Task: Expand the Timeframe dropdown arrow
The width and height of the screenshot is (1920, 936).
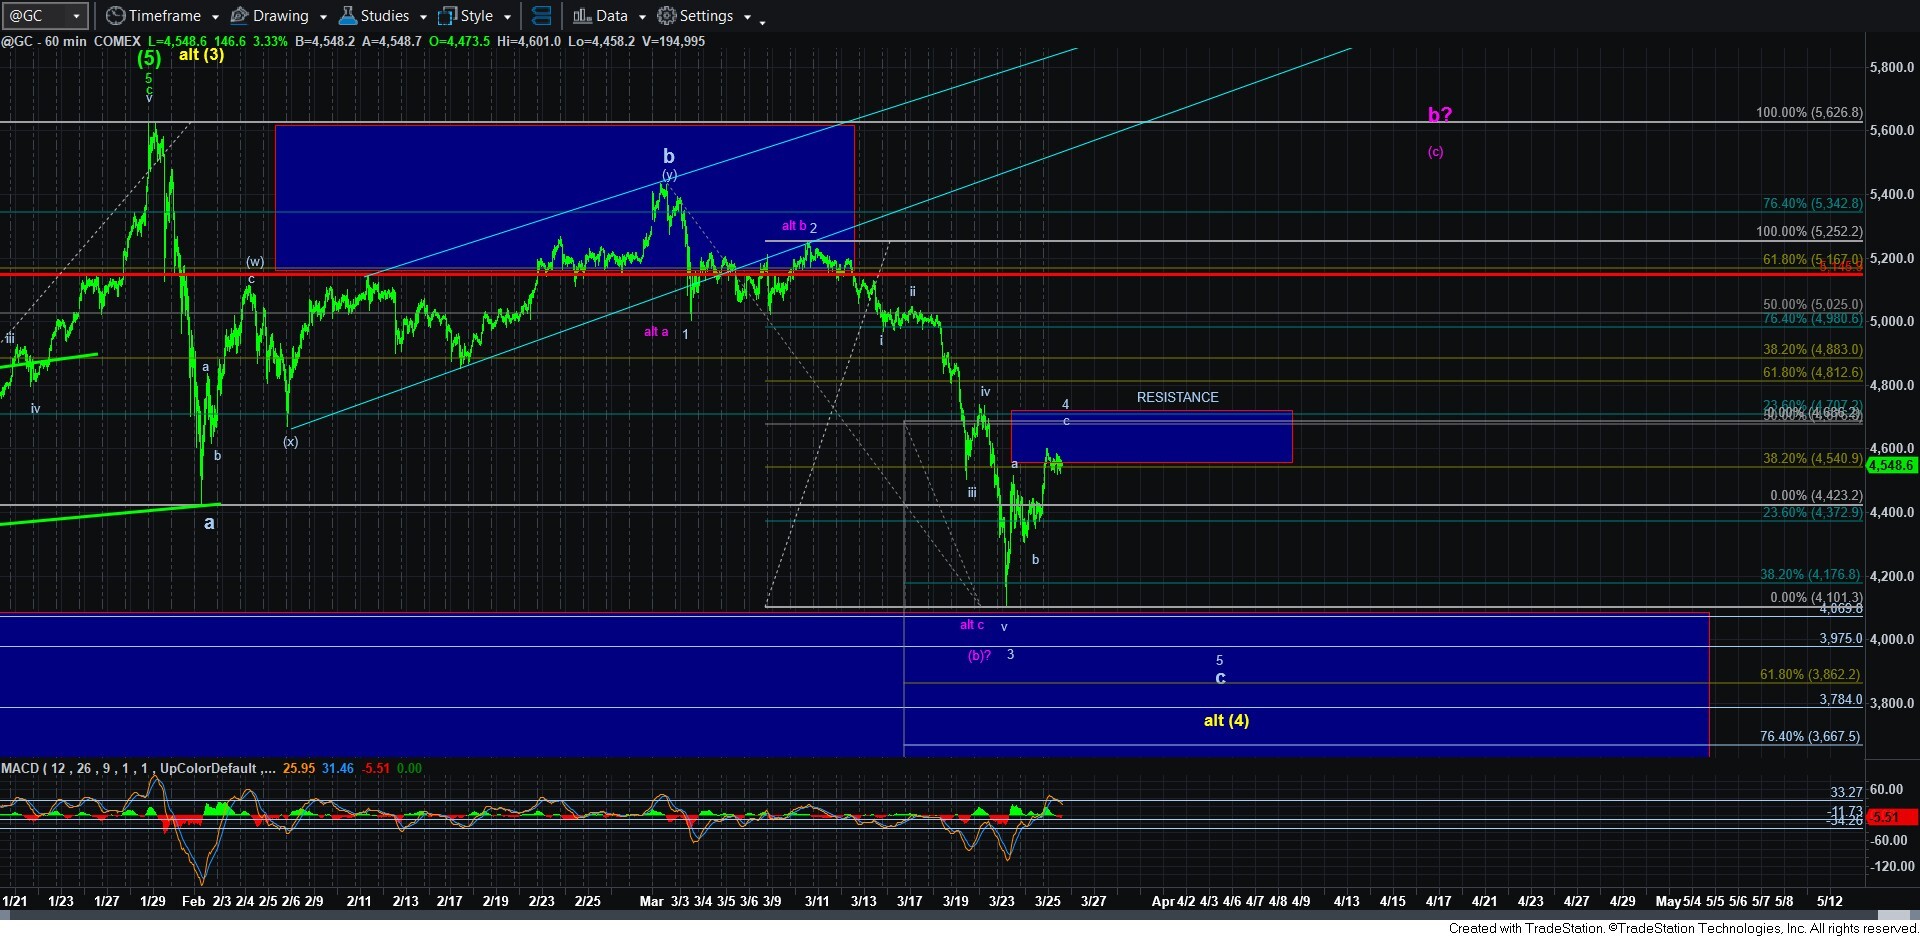Action: coord(212,17)
